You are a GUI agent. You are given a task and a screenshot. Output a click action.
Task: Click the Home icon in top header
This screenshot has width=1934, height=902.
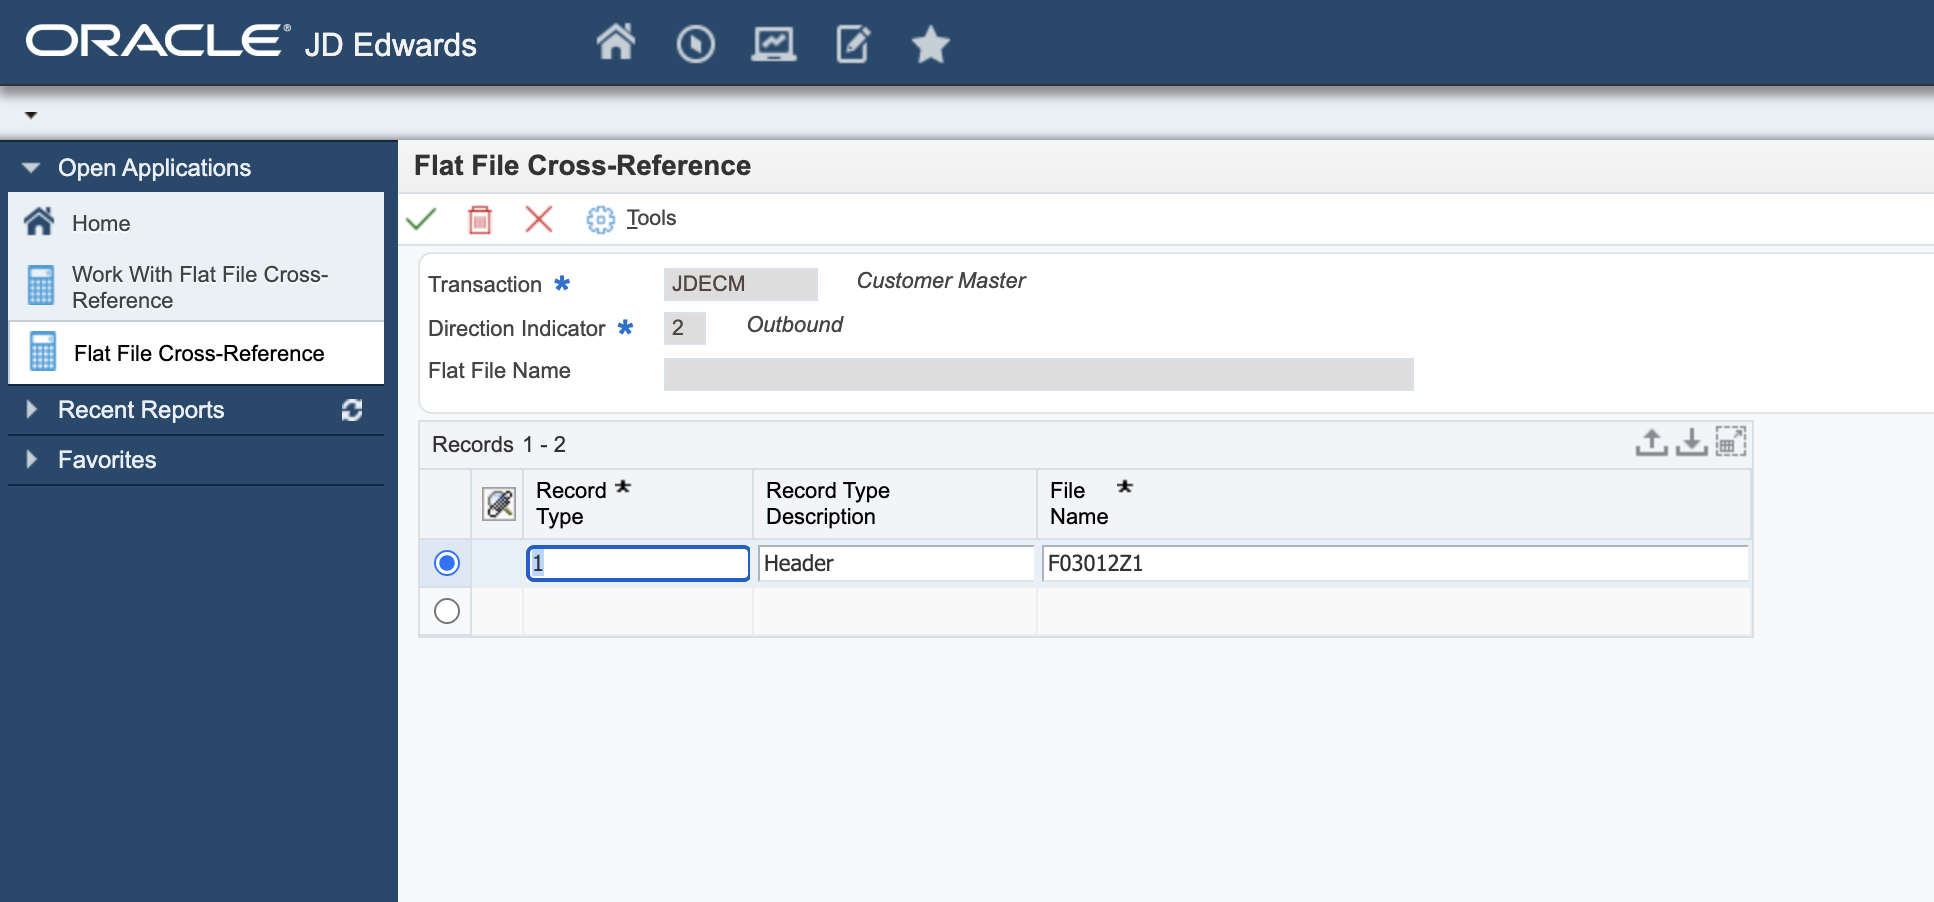pos(615,43)
